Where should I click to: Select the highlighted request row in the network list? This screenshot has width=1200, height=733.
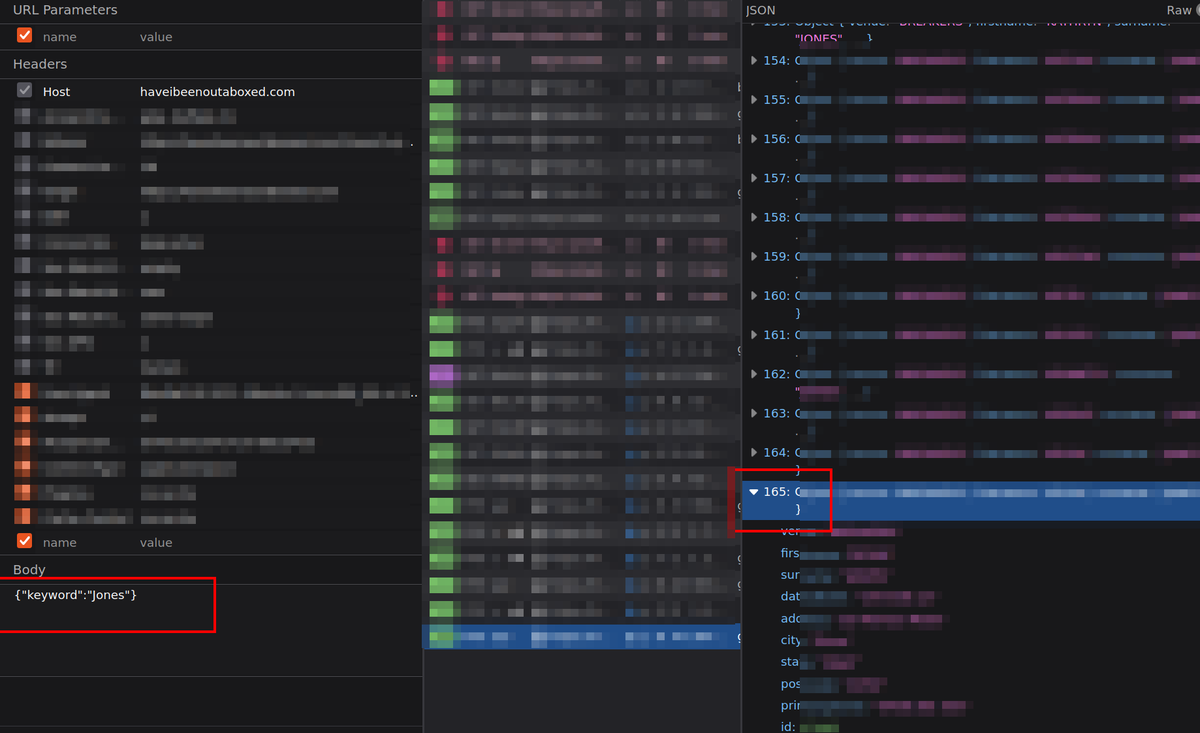tap(582, 636)
